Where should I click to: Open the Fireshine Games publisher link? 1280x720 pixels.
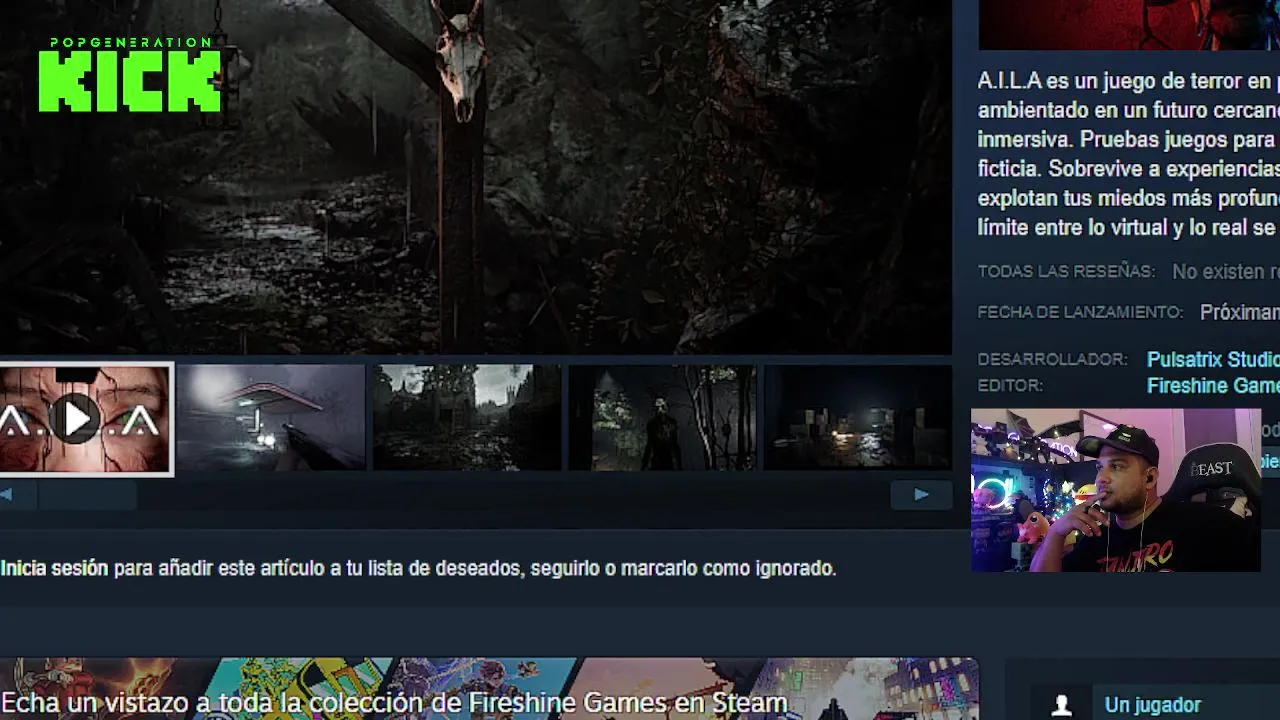pos(1213,385)
